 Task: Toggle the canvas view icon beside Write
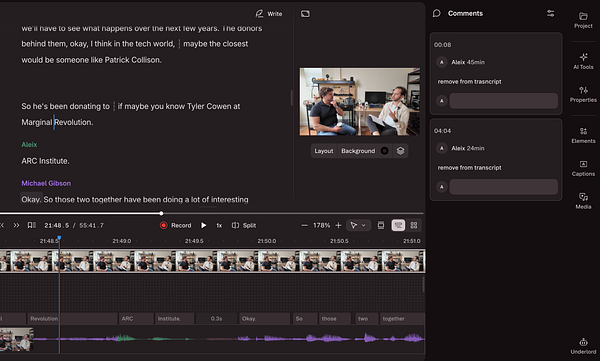click(305, 14)
